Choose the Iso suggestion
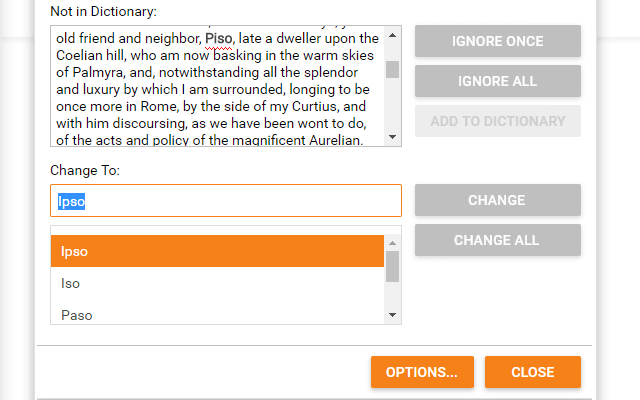This screenshot has width=640, height=400. [217, 283]
